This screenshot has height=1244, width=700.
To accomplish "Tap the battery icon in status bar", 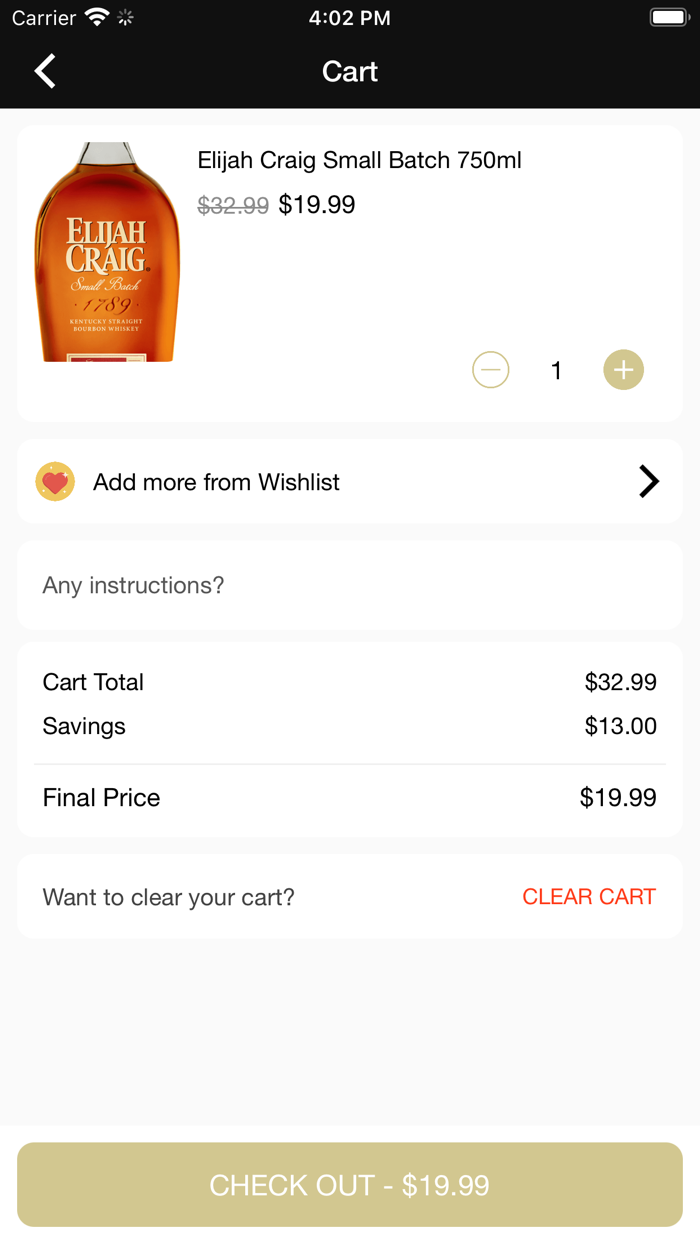I will click(667, 18).
